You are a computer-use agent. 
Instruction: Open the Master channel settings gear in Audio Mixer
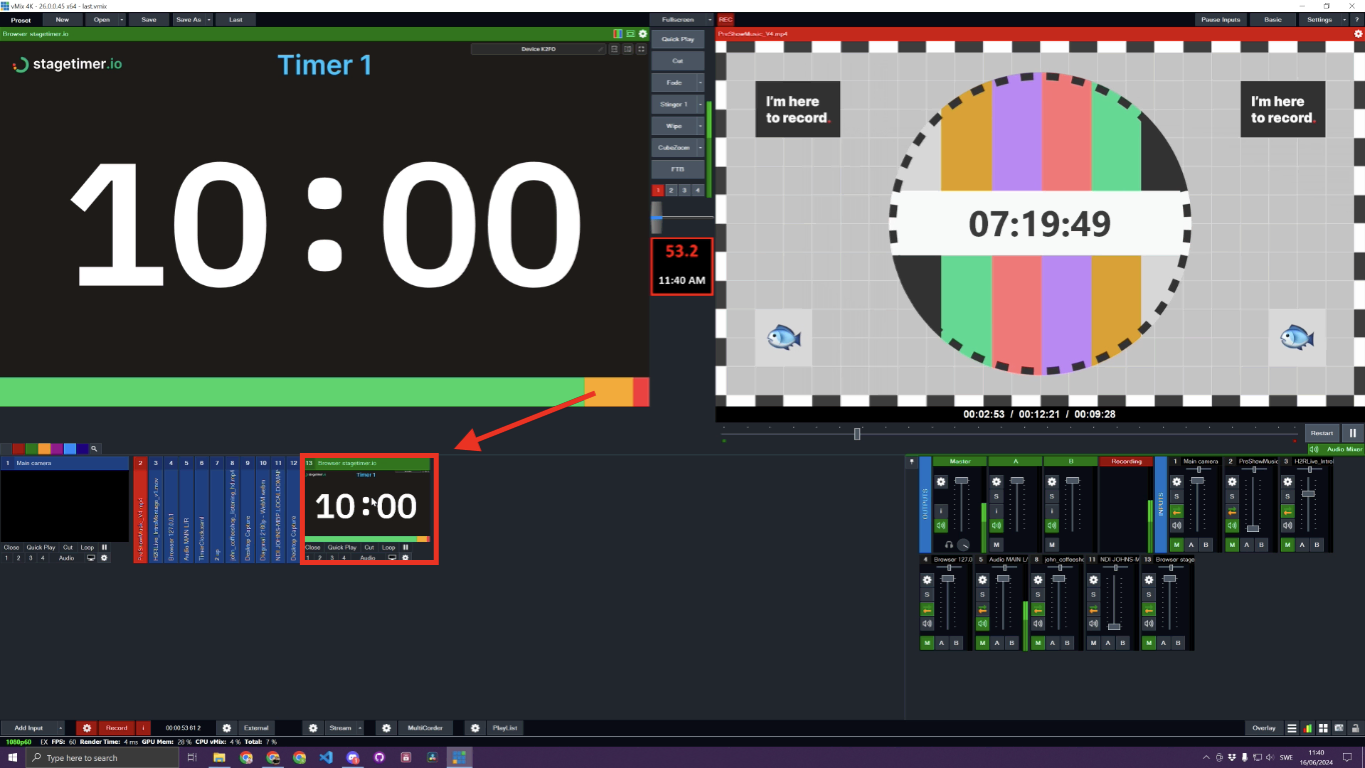[x=941, y=482]
